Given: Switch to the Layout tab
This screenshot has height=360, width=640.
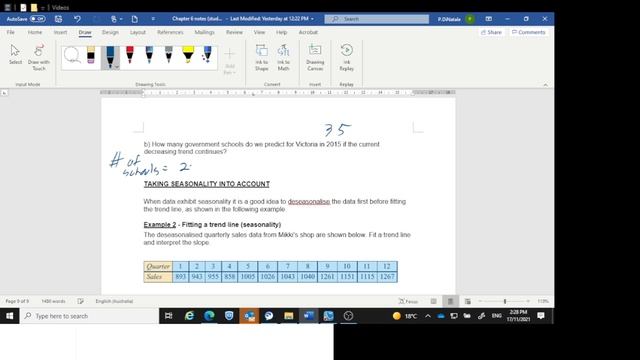Looking at the screenshot, I should 138,32.
